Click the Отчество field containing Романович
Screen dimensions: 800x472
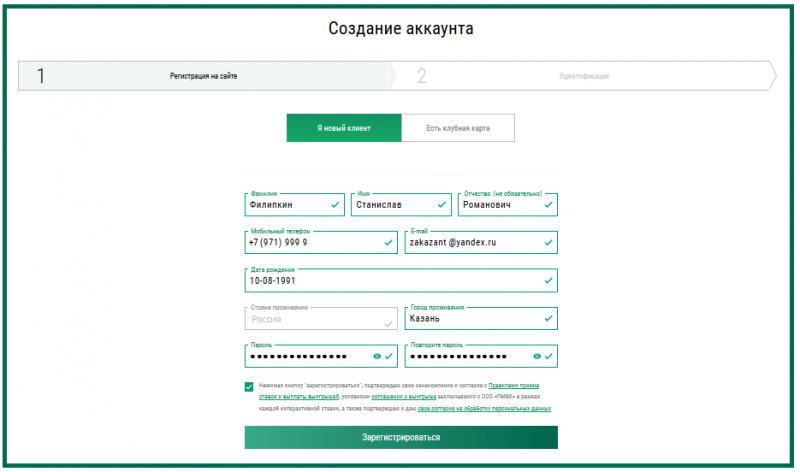coord(508,205)
